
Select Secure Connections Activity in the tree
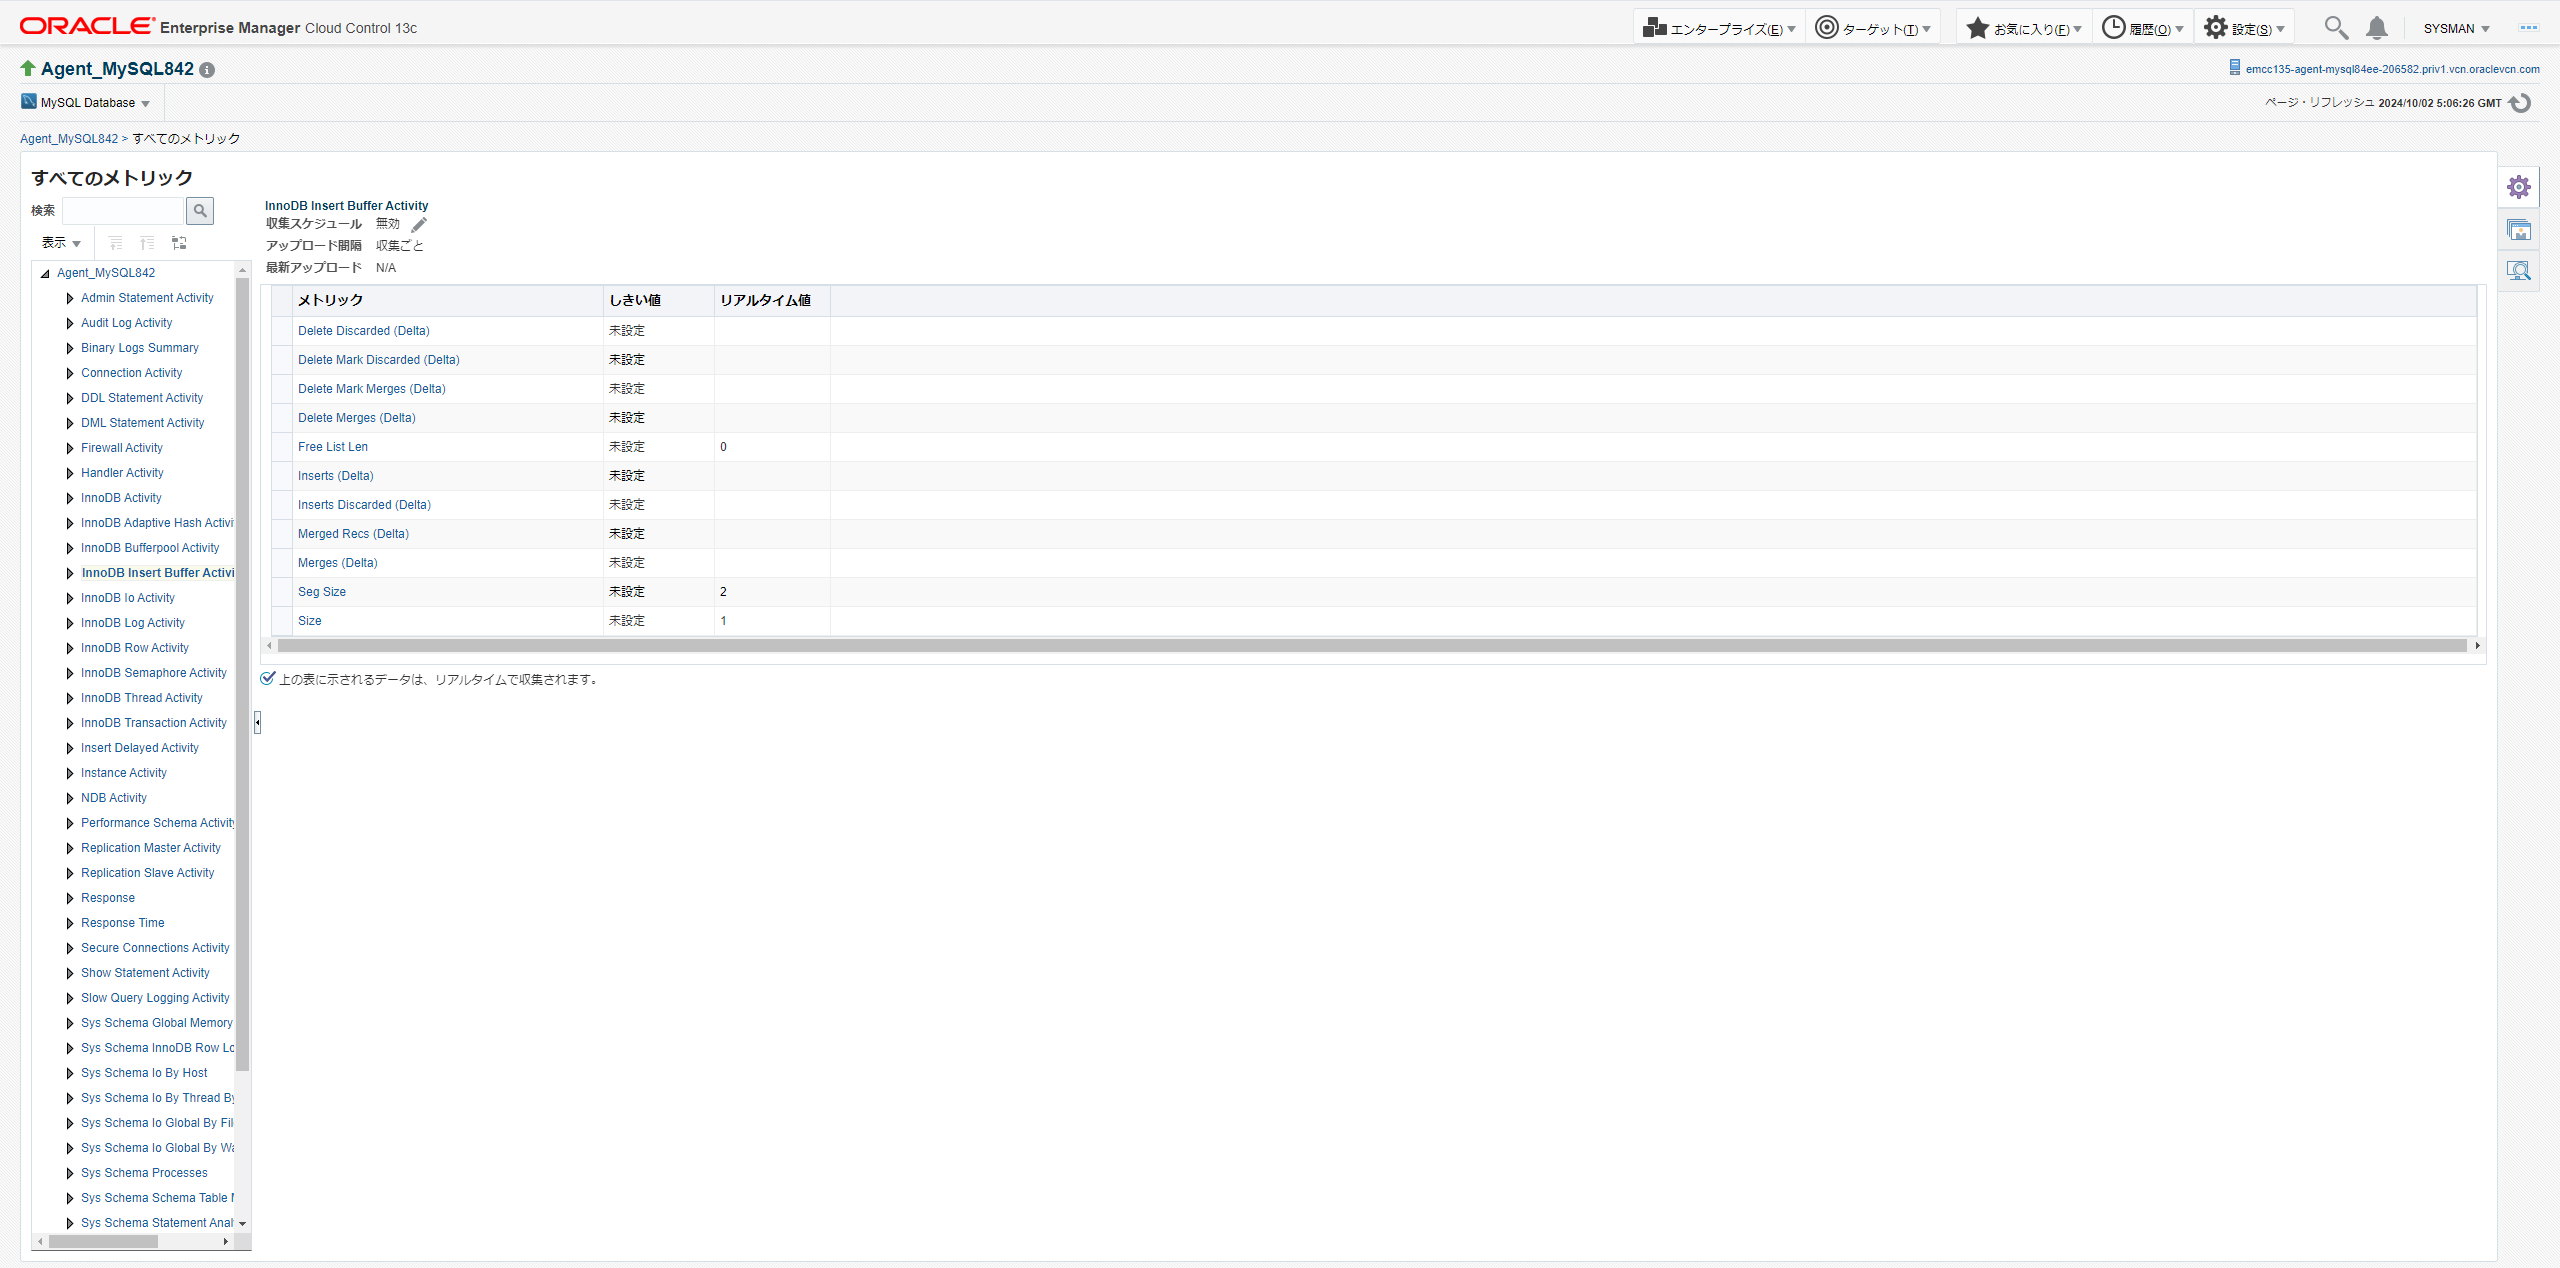pyautogui.click(x=155, y=948)
